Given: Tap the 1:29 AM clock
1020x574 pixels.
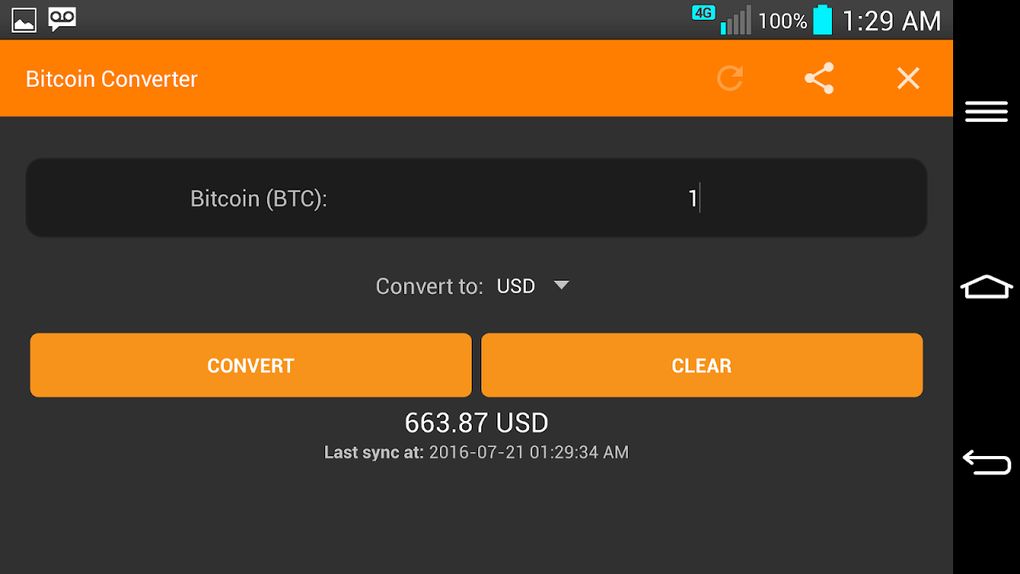Looking at the screenshot, I should [x=891, y=20].
